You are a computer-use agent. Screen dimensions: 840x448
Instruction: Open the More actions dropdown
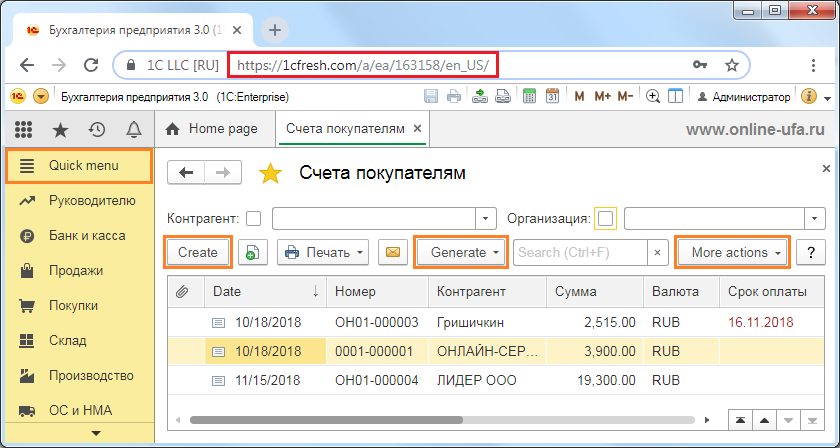pos(732,252)
